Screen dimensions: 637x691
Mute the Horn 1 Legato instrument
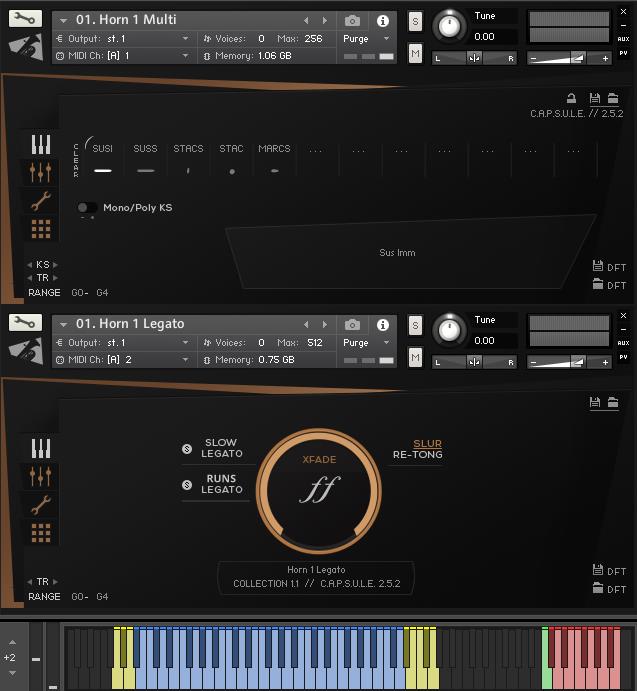click(415, 356)
